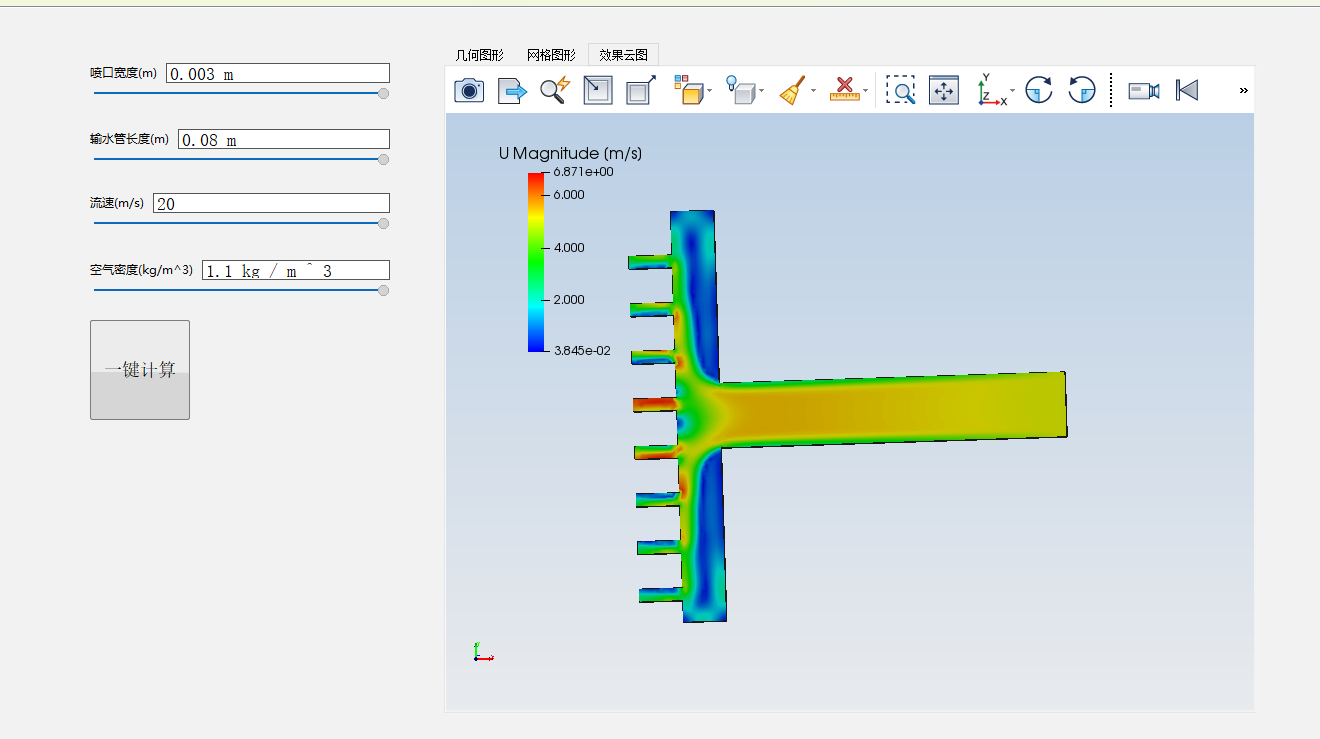Open the dropdown arrow beside yellow cube icon
Image resolution: width=1320 pixels, height=739 pixels.
click(710, 91)
